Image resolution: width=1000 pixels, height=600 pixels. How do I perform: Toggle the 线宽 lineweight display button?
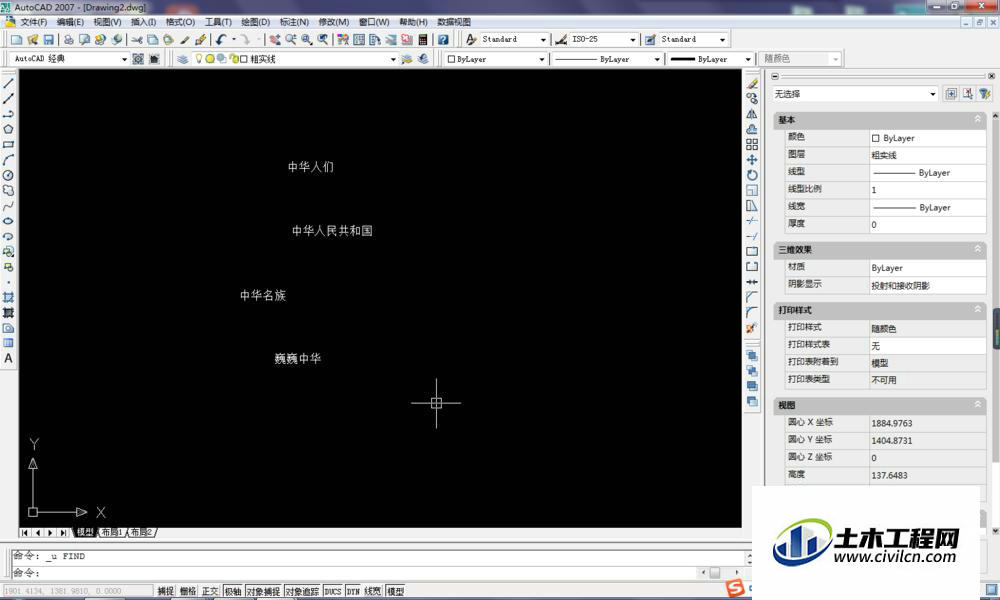pyautogui.click(x=373, y=591)
